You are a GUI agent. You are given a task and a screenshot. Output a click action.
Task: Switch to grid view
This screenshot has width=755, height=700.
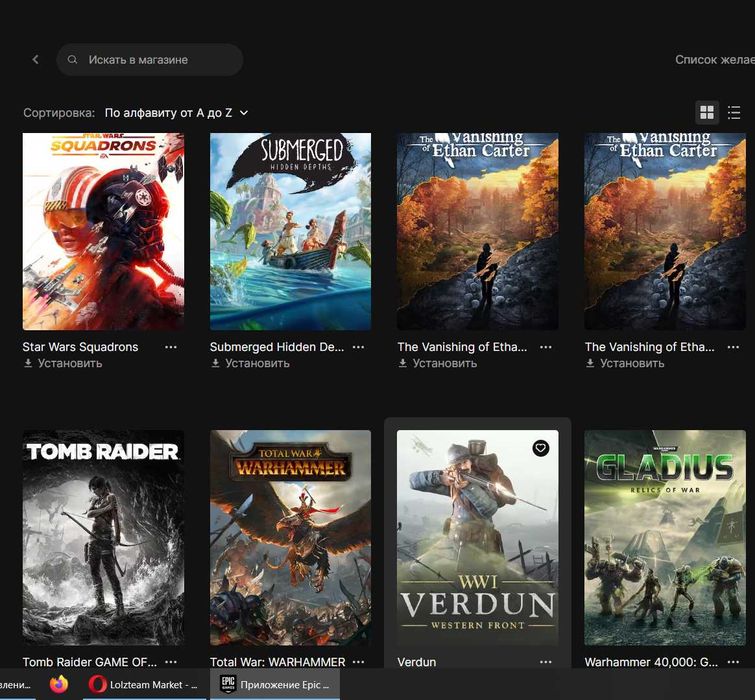(x=707, y=113)
